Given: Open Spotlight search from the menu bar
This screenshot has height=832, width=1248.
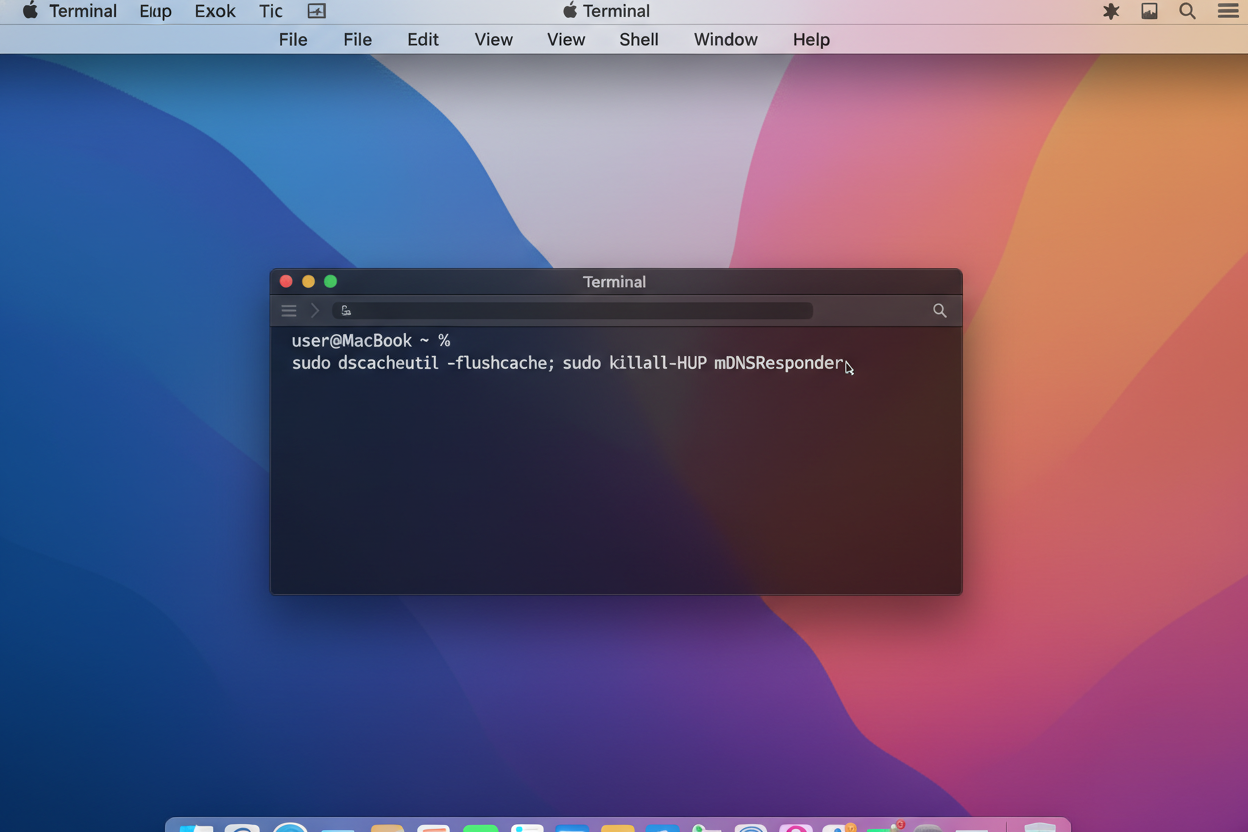Looking at the screenshot, I should (x=1187, y=12).
